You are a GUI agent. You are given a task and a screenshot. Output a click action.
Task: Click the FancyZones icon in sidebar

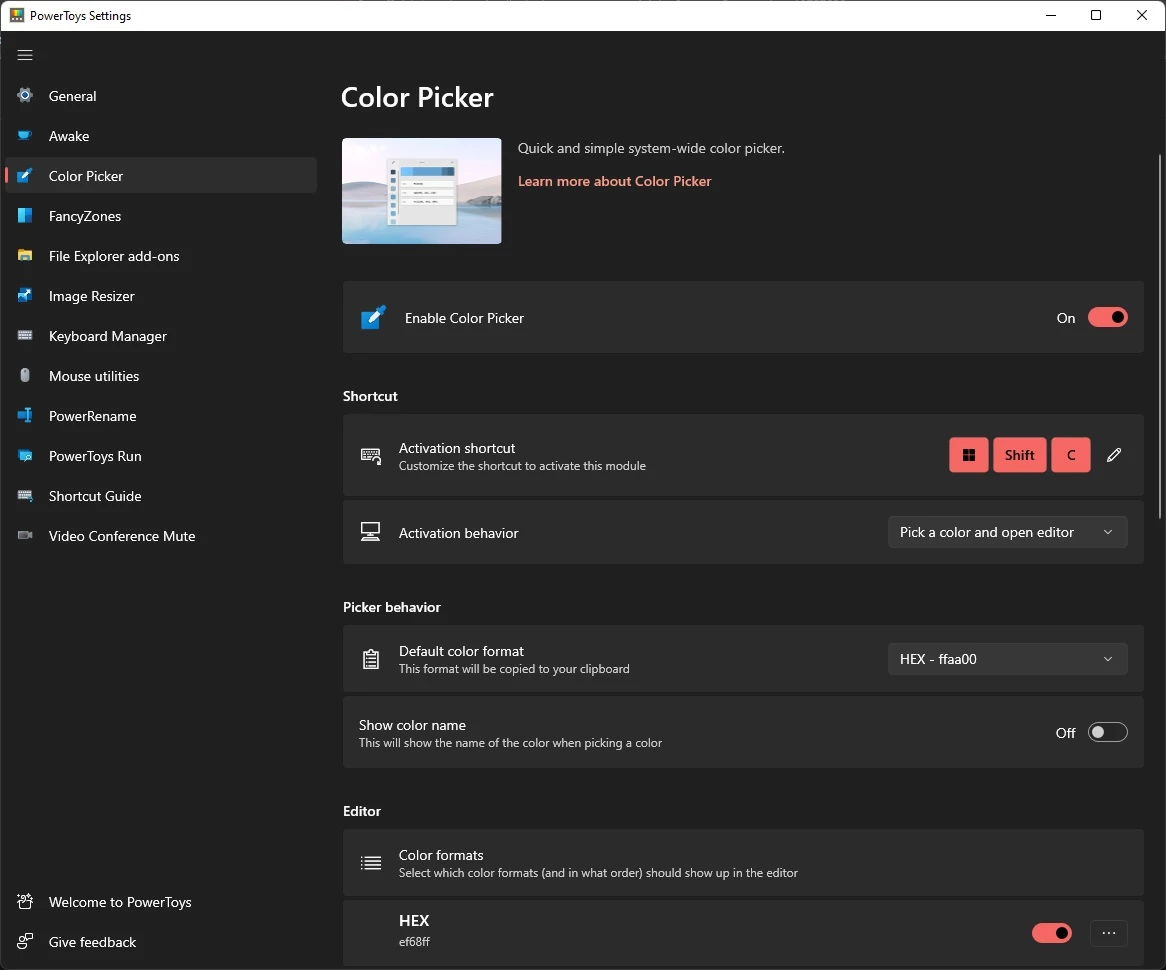click(x=25, y=216)
